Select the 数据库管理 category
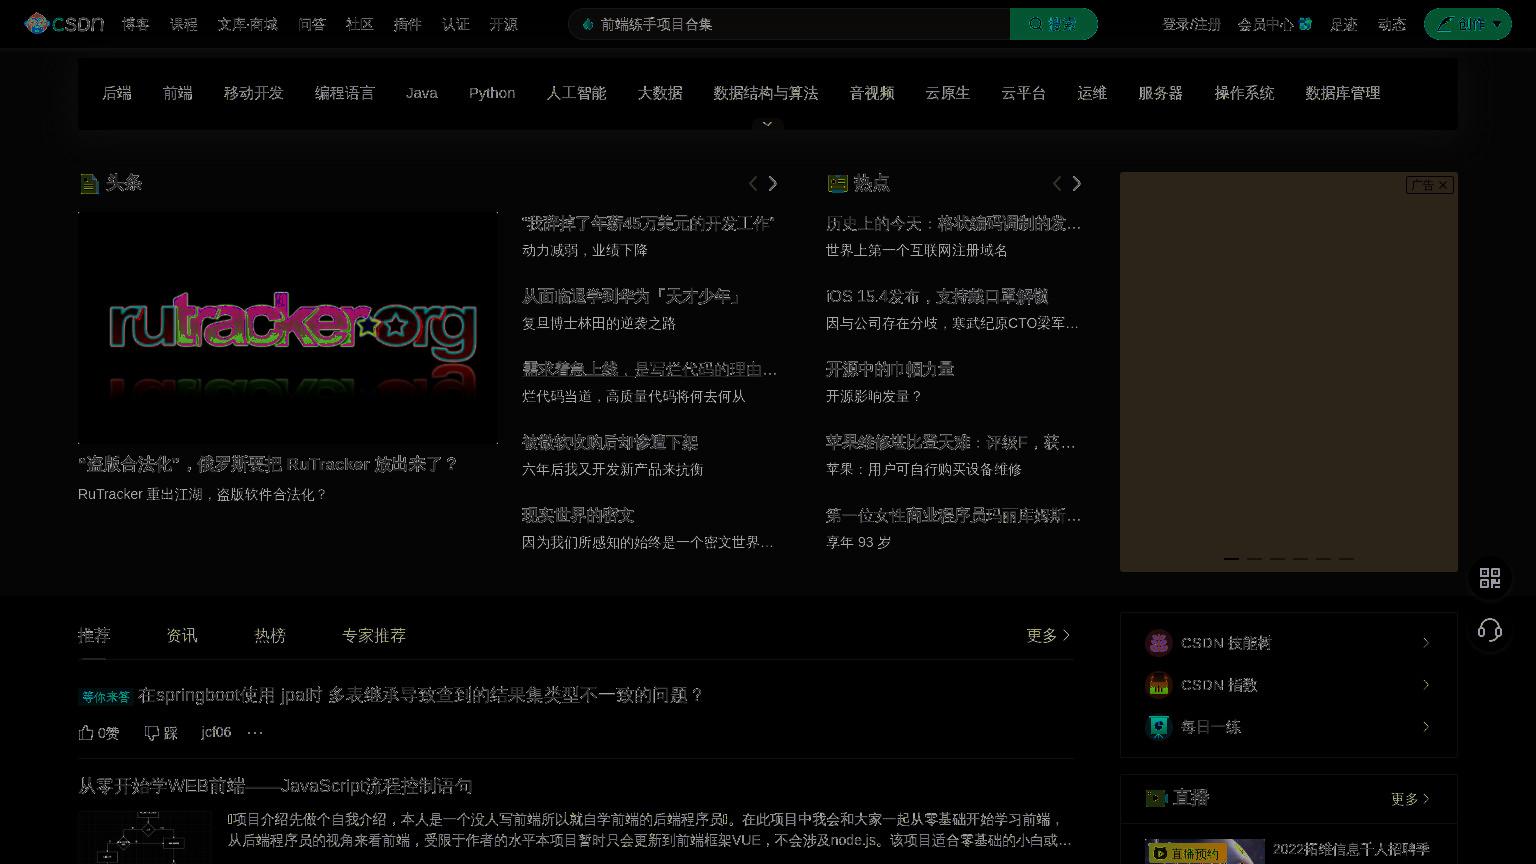Screen dimensions: 1536x864 pyautogui.click(x=1343, y=93)
